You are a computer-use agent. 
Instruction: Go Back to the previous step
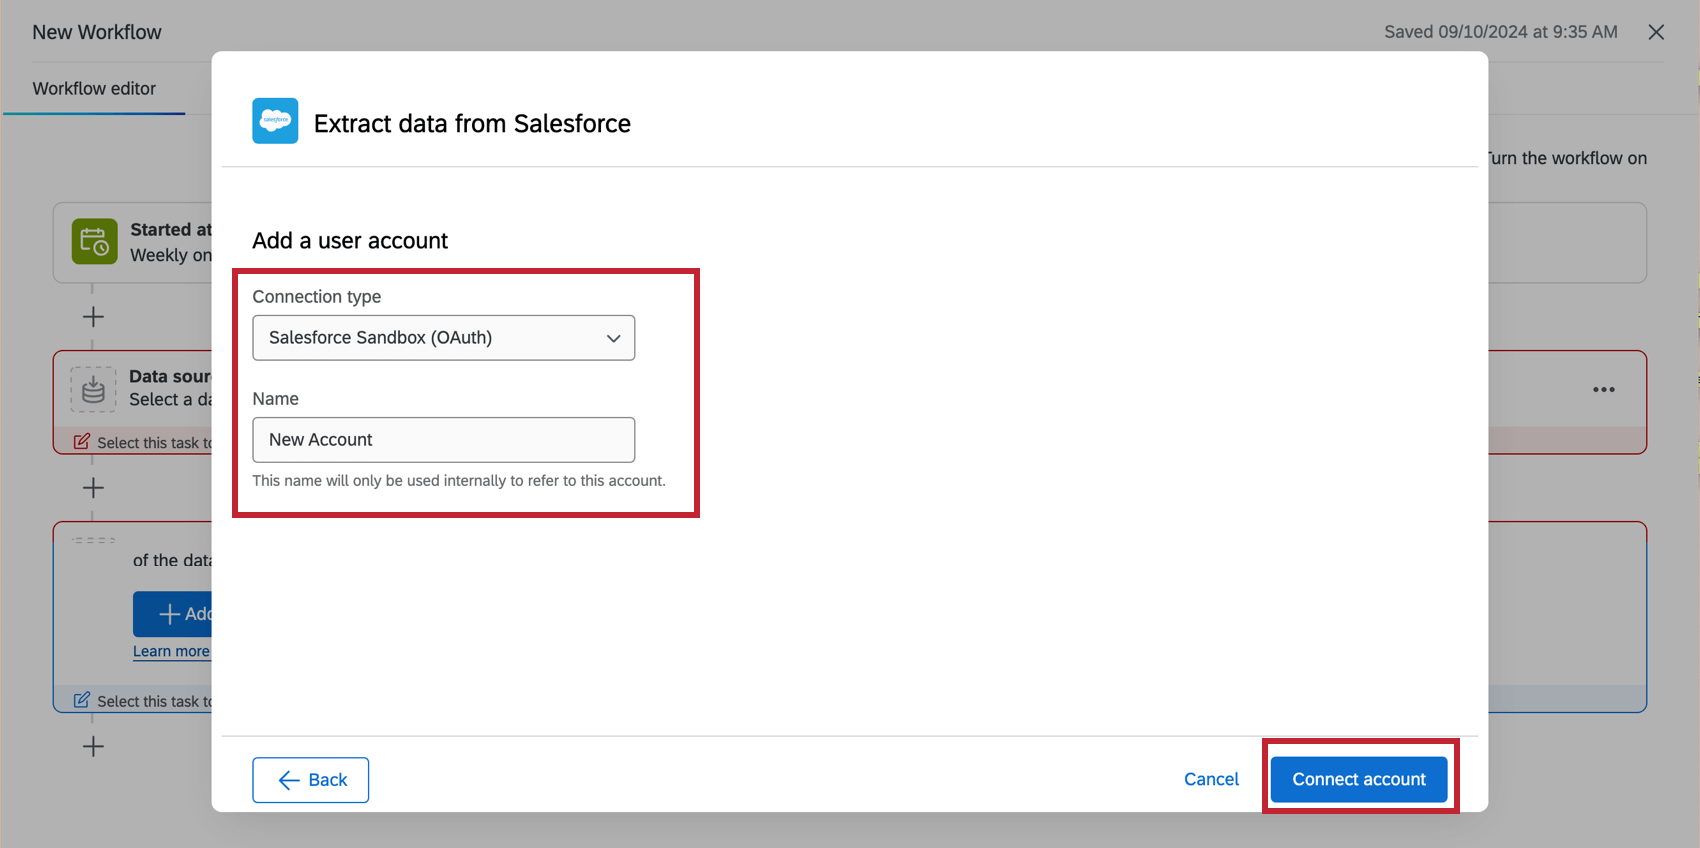[311, 780]
